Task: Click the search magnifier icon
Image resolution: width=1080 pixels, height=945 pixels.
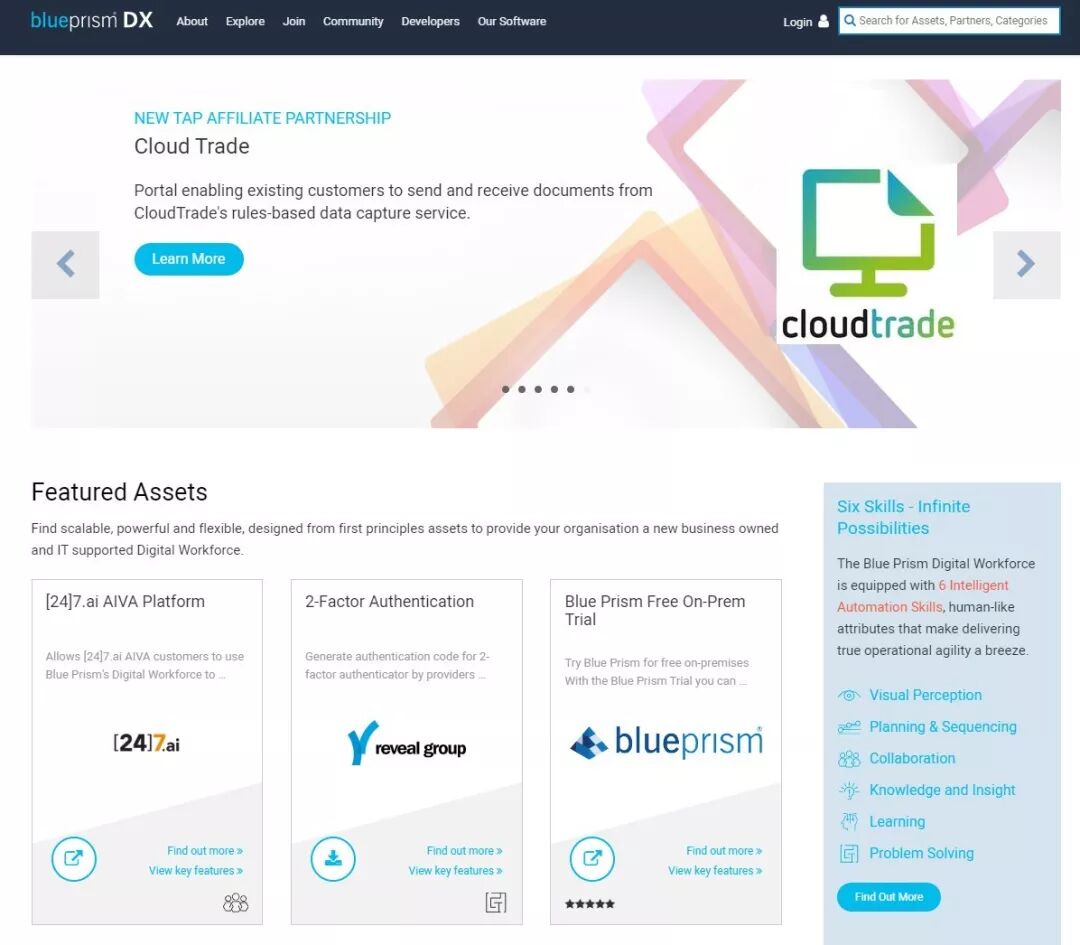Action: [850, 21]
